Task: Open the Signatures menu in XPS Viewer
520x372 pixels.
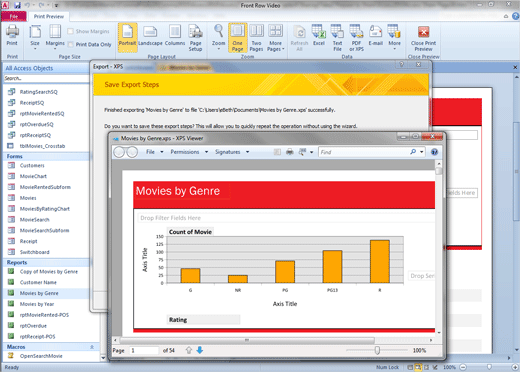Action: click(x=232, y=152)
